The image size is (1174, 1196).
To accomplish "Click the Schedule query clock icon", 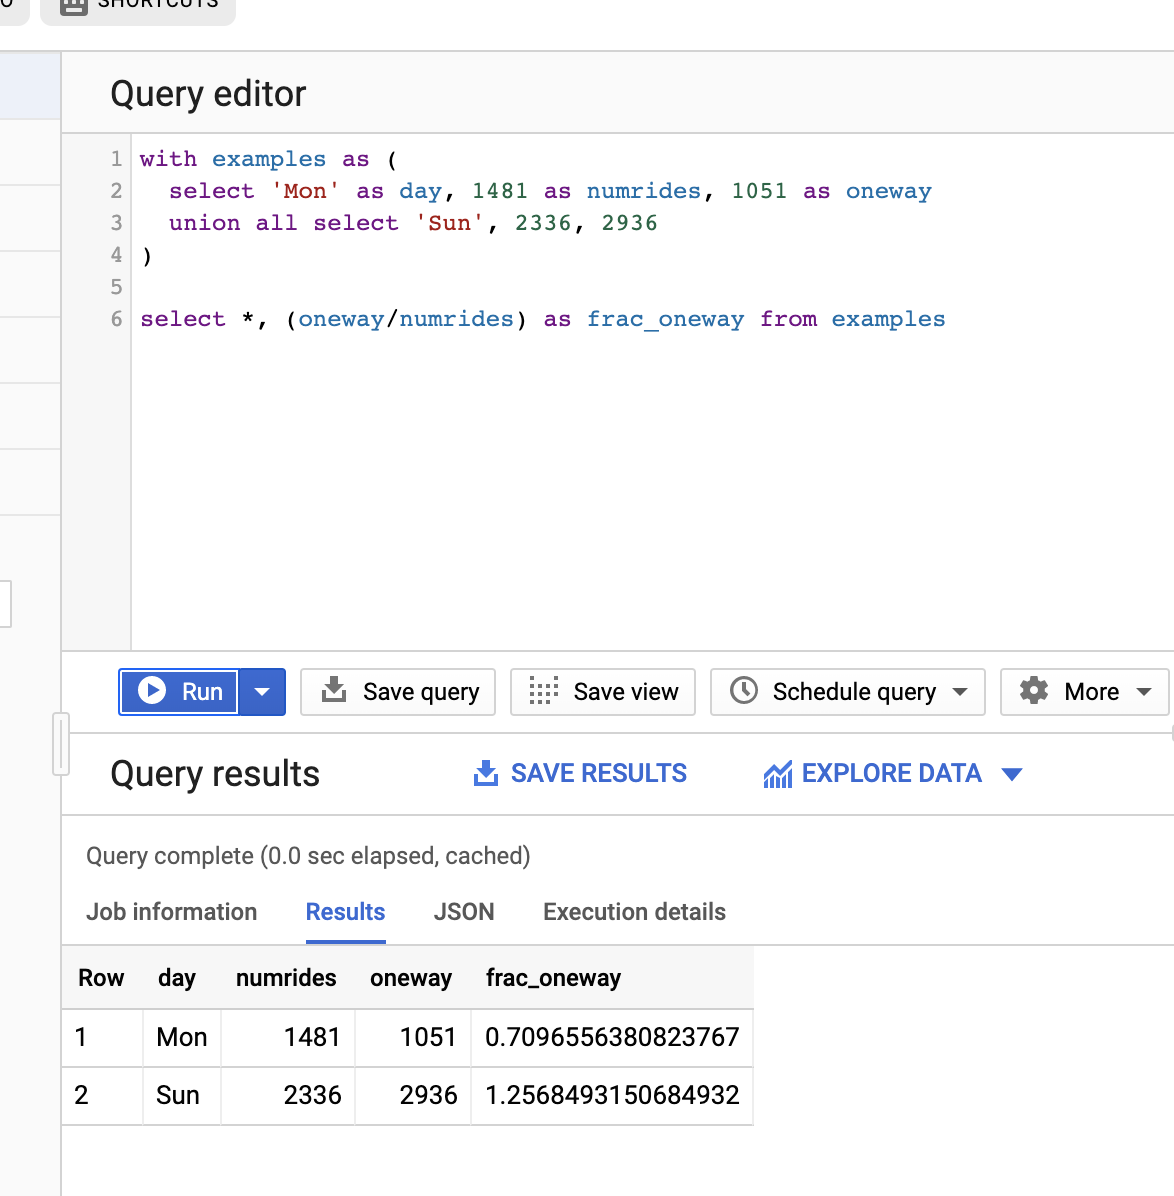I will coord(744,691).
